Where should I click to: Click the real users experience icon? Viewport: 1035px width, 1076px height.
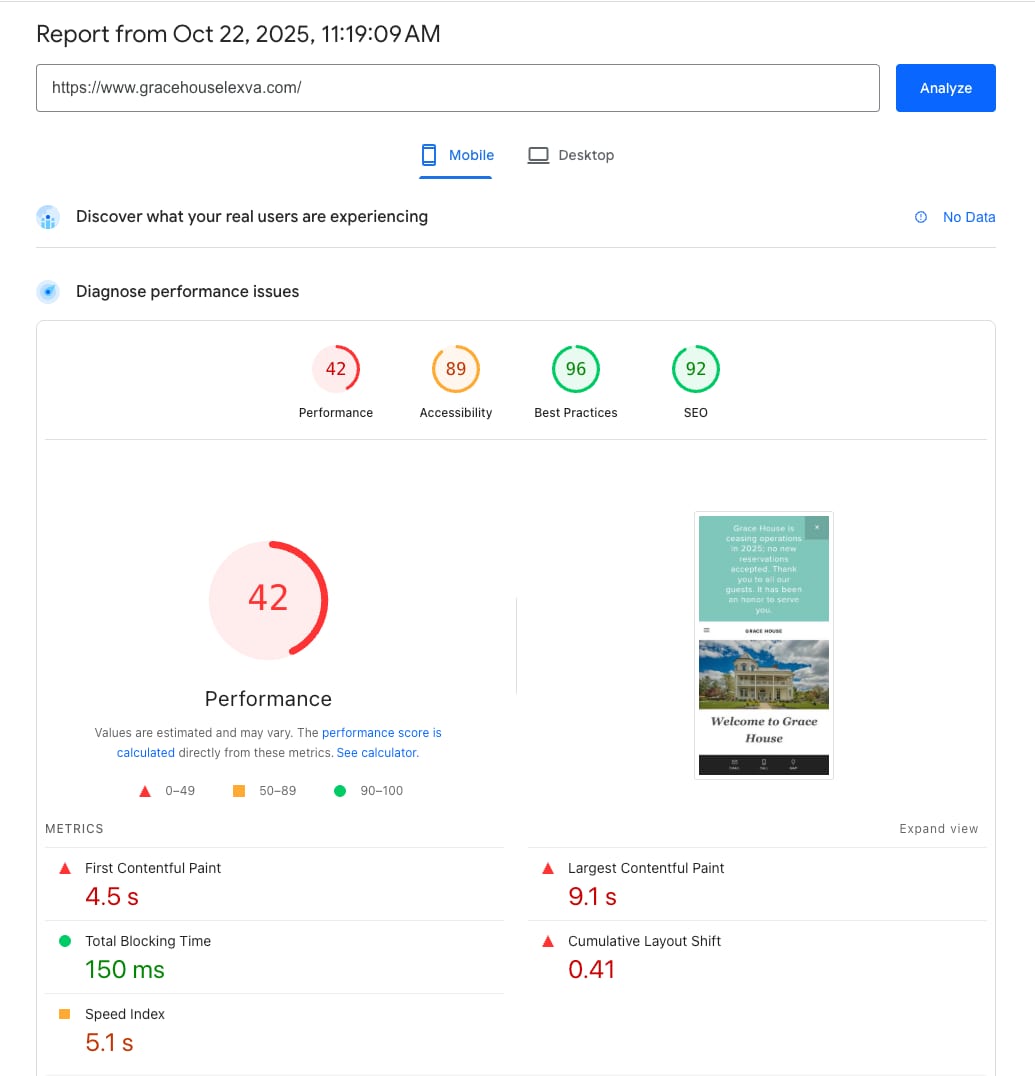pos(48,217)
